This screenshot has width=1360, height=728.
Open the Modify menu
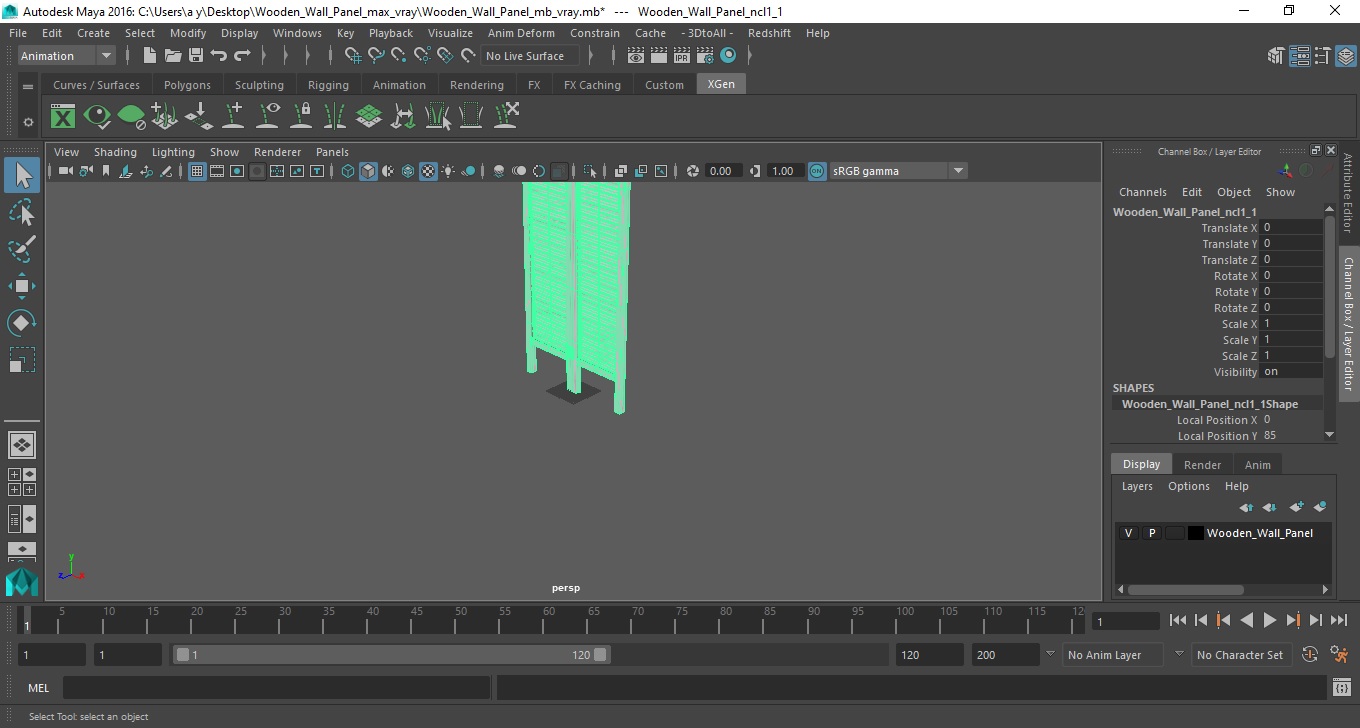(188, 33)
